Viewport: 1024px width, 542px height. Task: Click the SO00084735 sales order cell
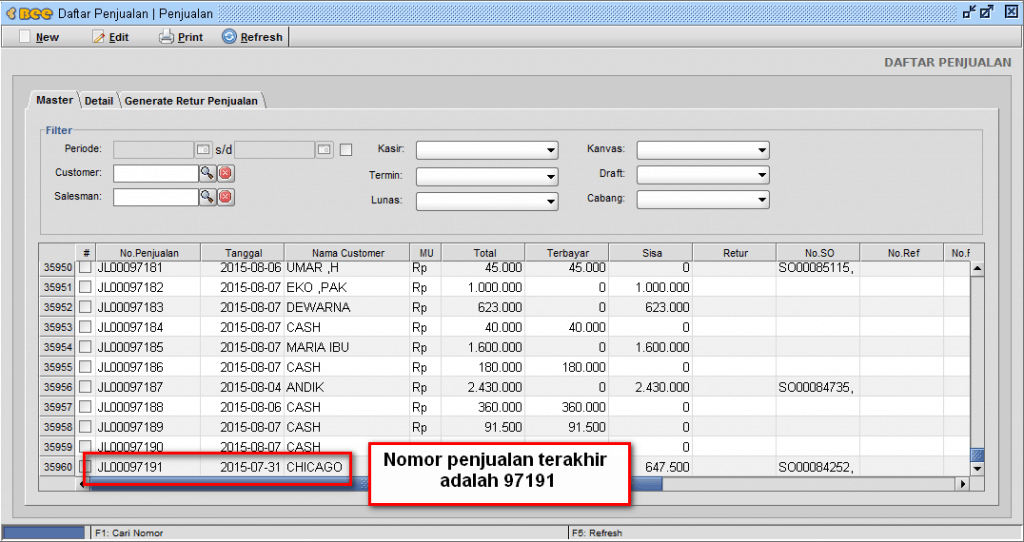click(x=816, y=387)
